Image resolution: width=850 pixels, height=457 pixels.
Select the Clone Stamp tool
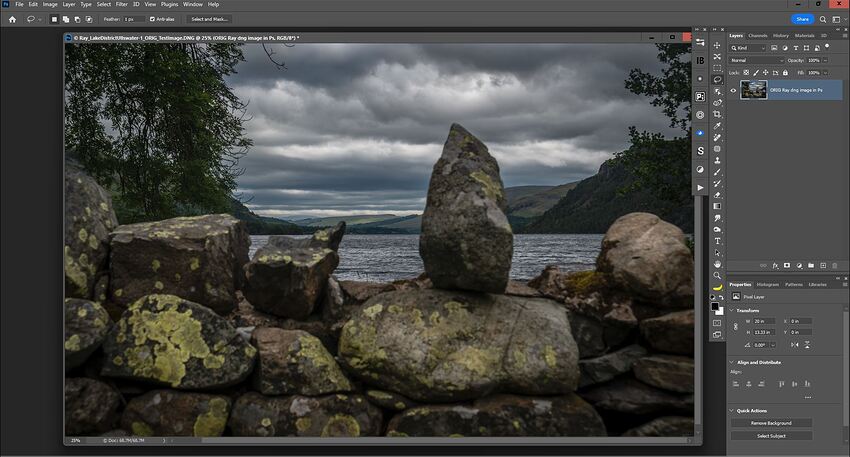tap(717, 160)
